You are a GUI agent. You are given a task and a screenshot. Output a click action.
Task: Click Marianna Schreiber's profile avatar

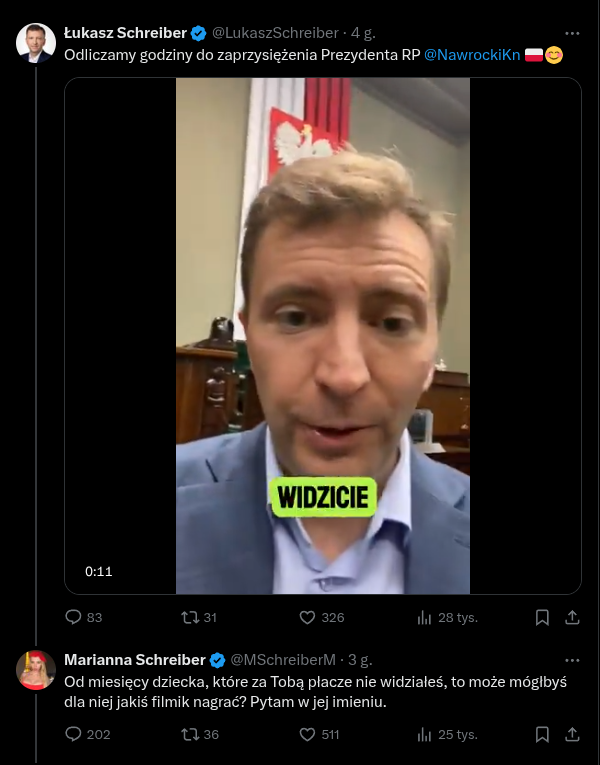pyautogui.click(x=36, y=670)
